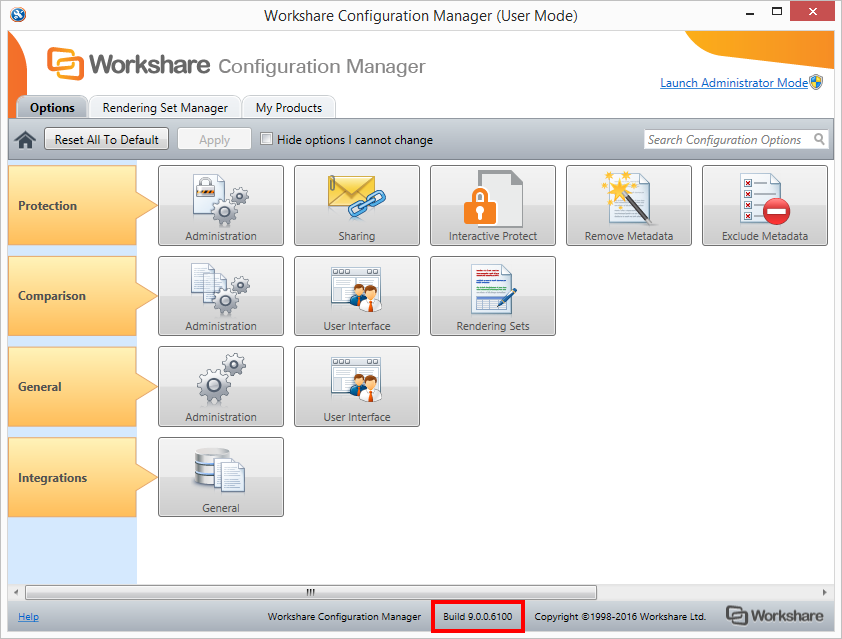Switch to My Products tab

click(x=289, y=108)
